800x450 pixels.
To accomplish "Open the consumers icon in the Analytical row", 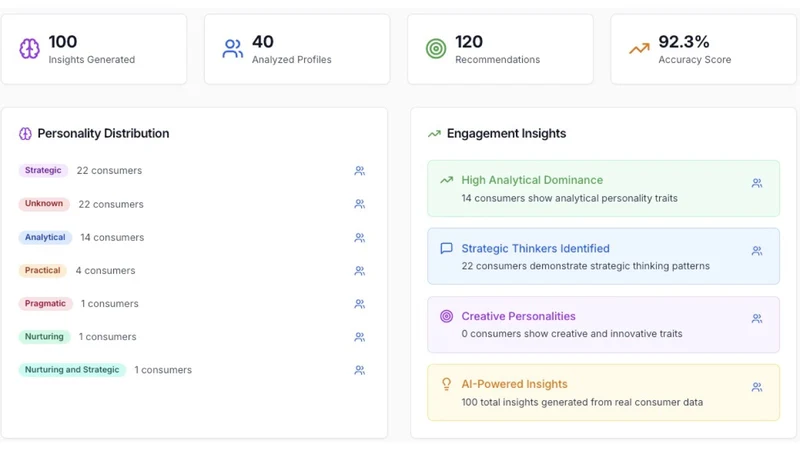I will click(x=360, y=238).
